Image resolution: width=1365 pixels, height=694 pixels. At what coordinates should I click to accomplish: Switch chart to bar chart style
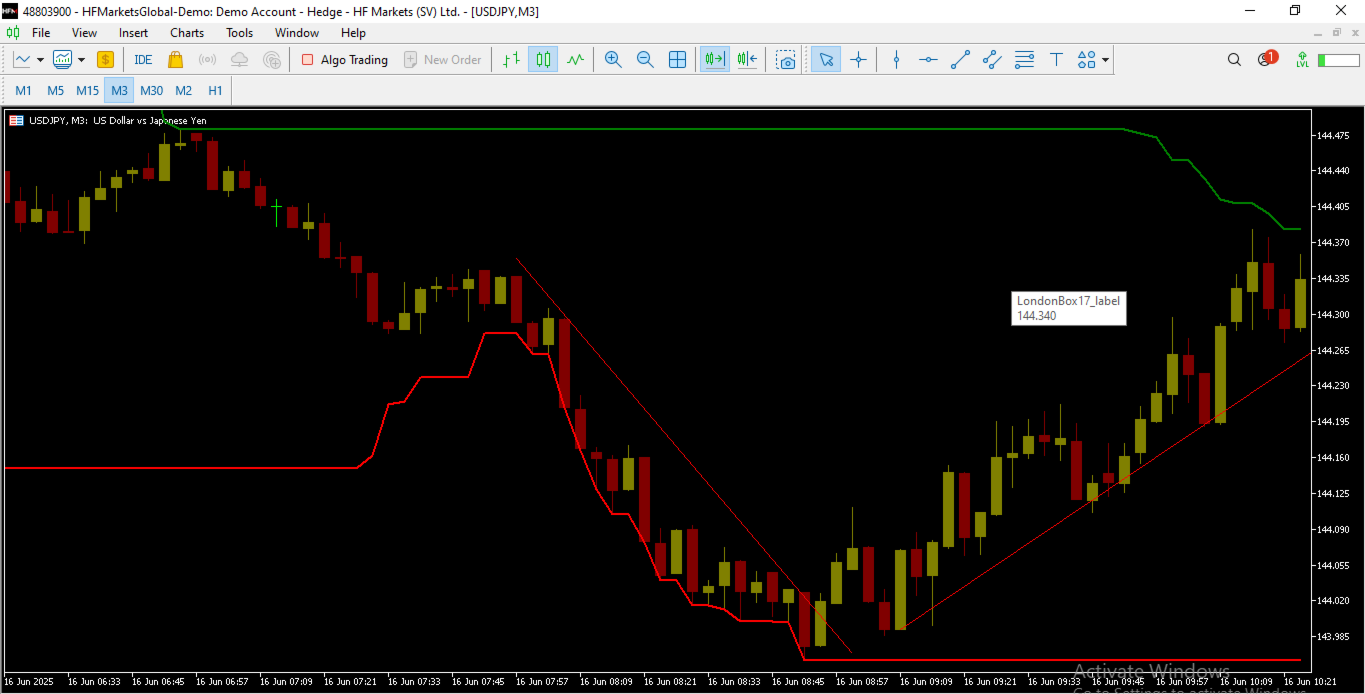click(511, 60)
